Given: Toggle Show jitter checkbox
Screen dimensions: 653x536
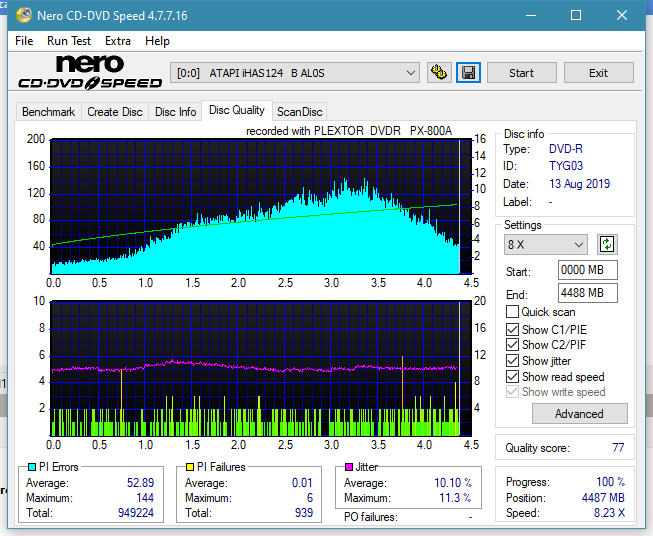Looking at the screenshot, I should coord(512,361).
